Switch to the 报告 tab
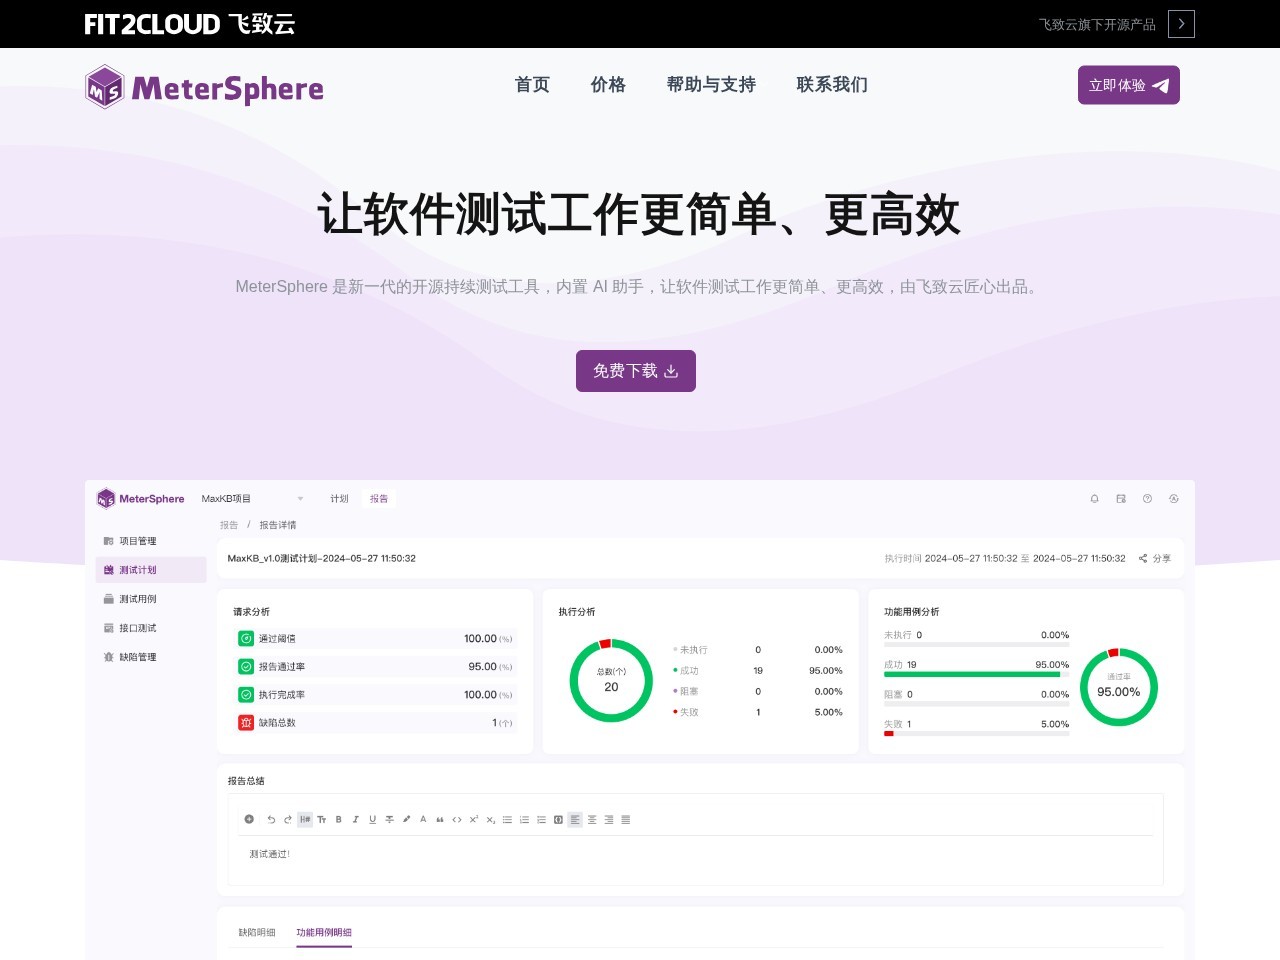Screen dimensions: 1280x960 click(x=379, y=499)
